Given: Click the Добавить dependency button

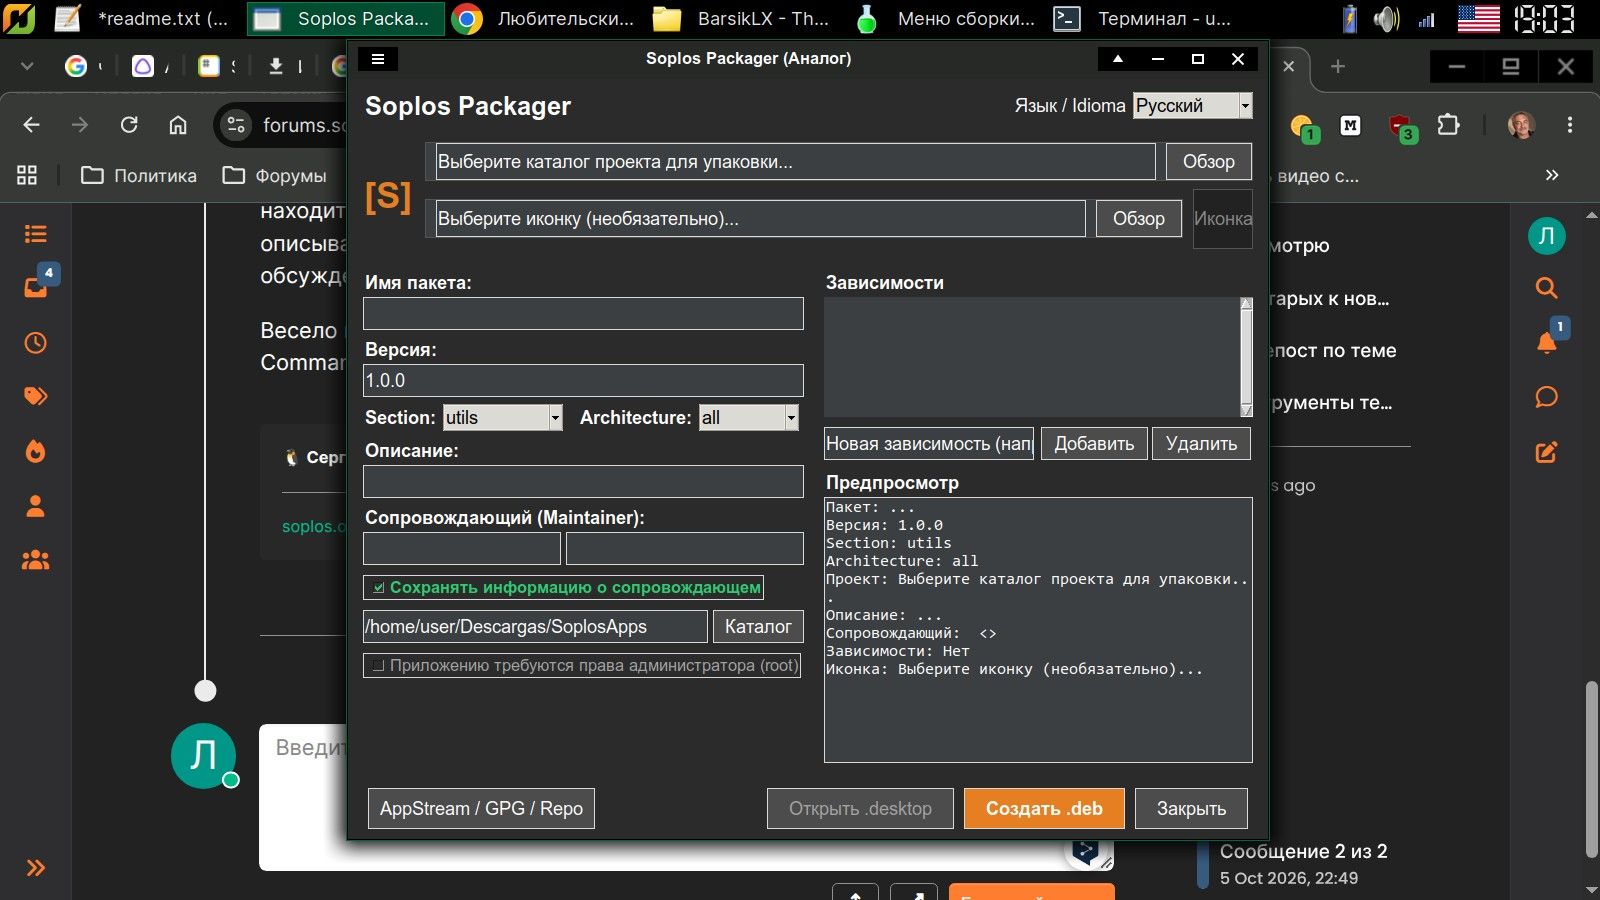Looking at the screenshot, I should 1094,444.
